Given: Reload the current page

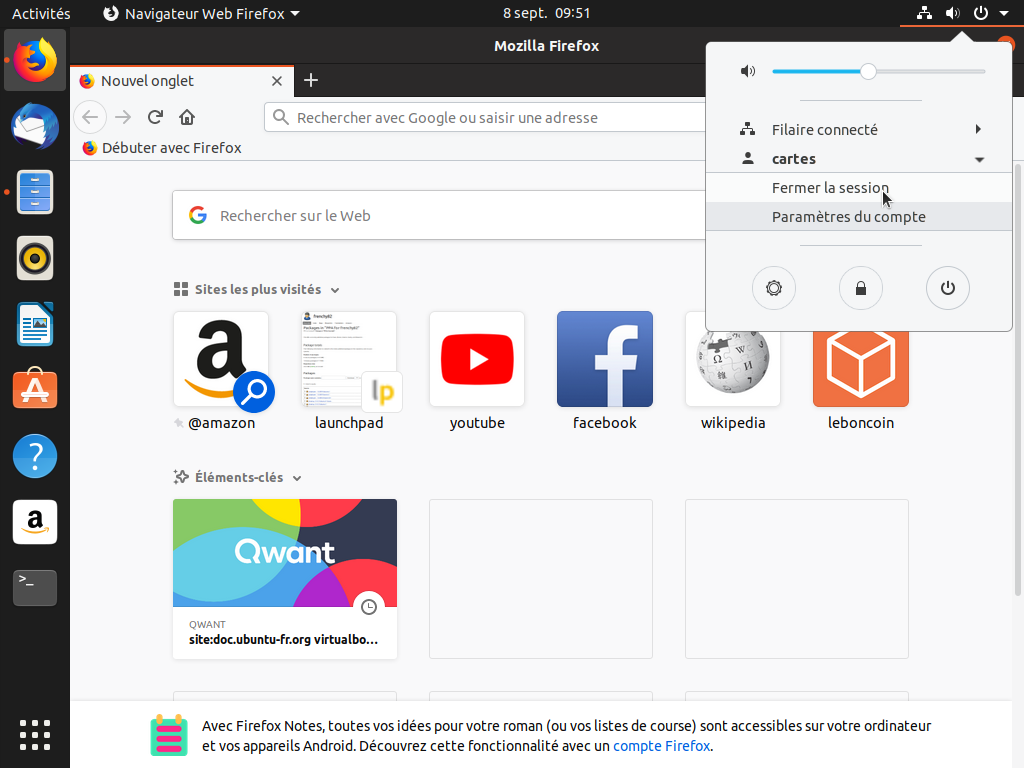Looking at the screenshot, I should pyautogui.click(x=155, y=118).
